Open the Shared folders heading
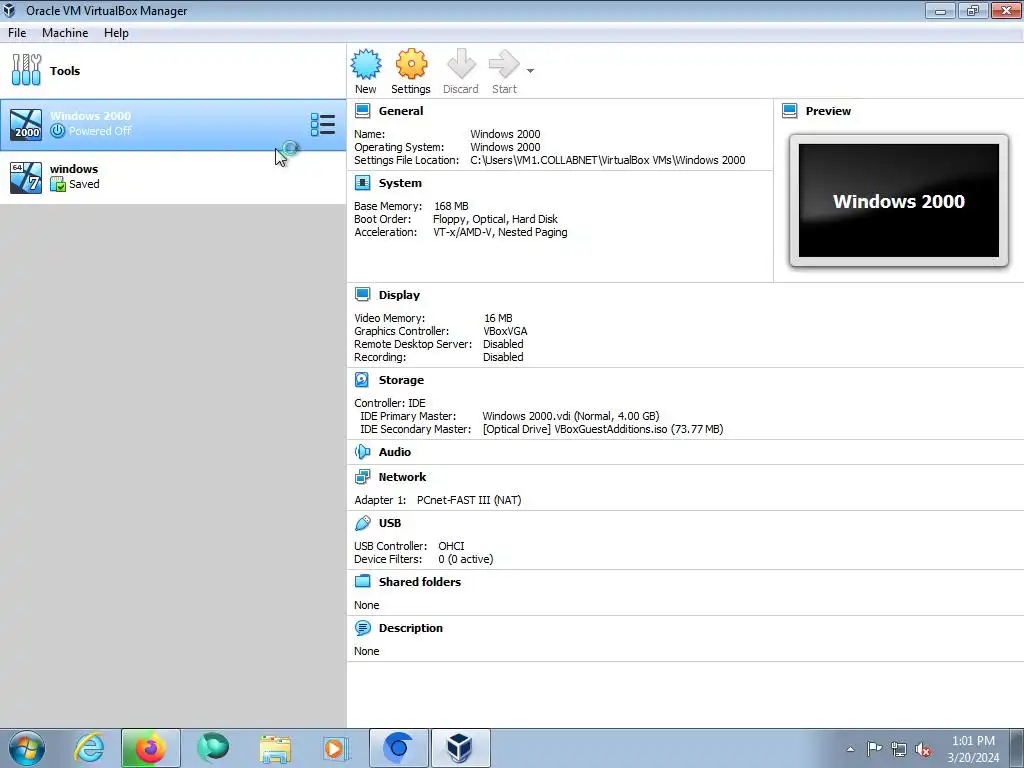1024x768 pixels. click(420, 582)
